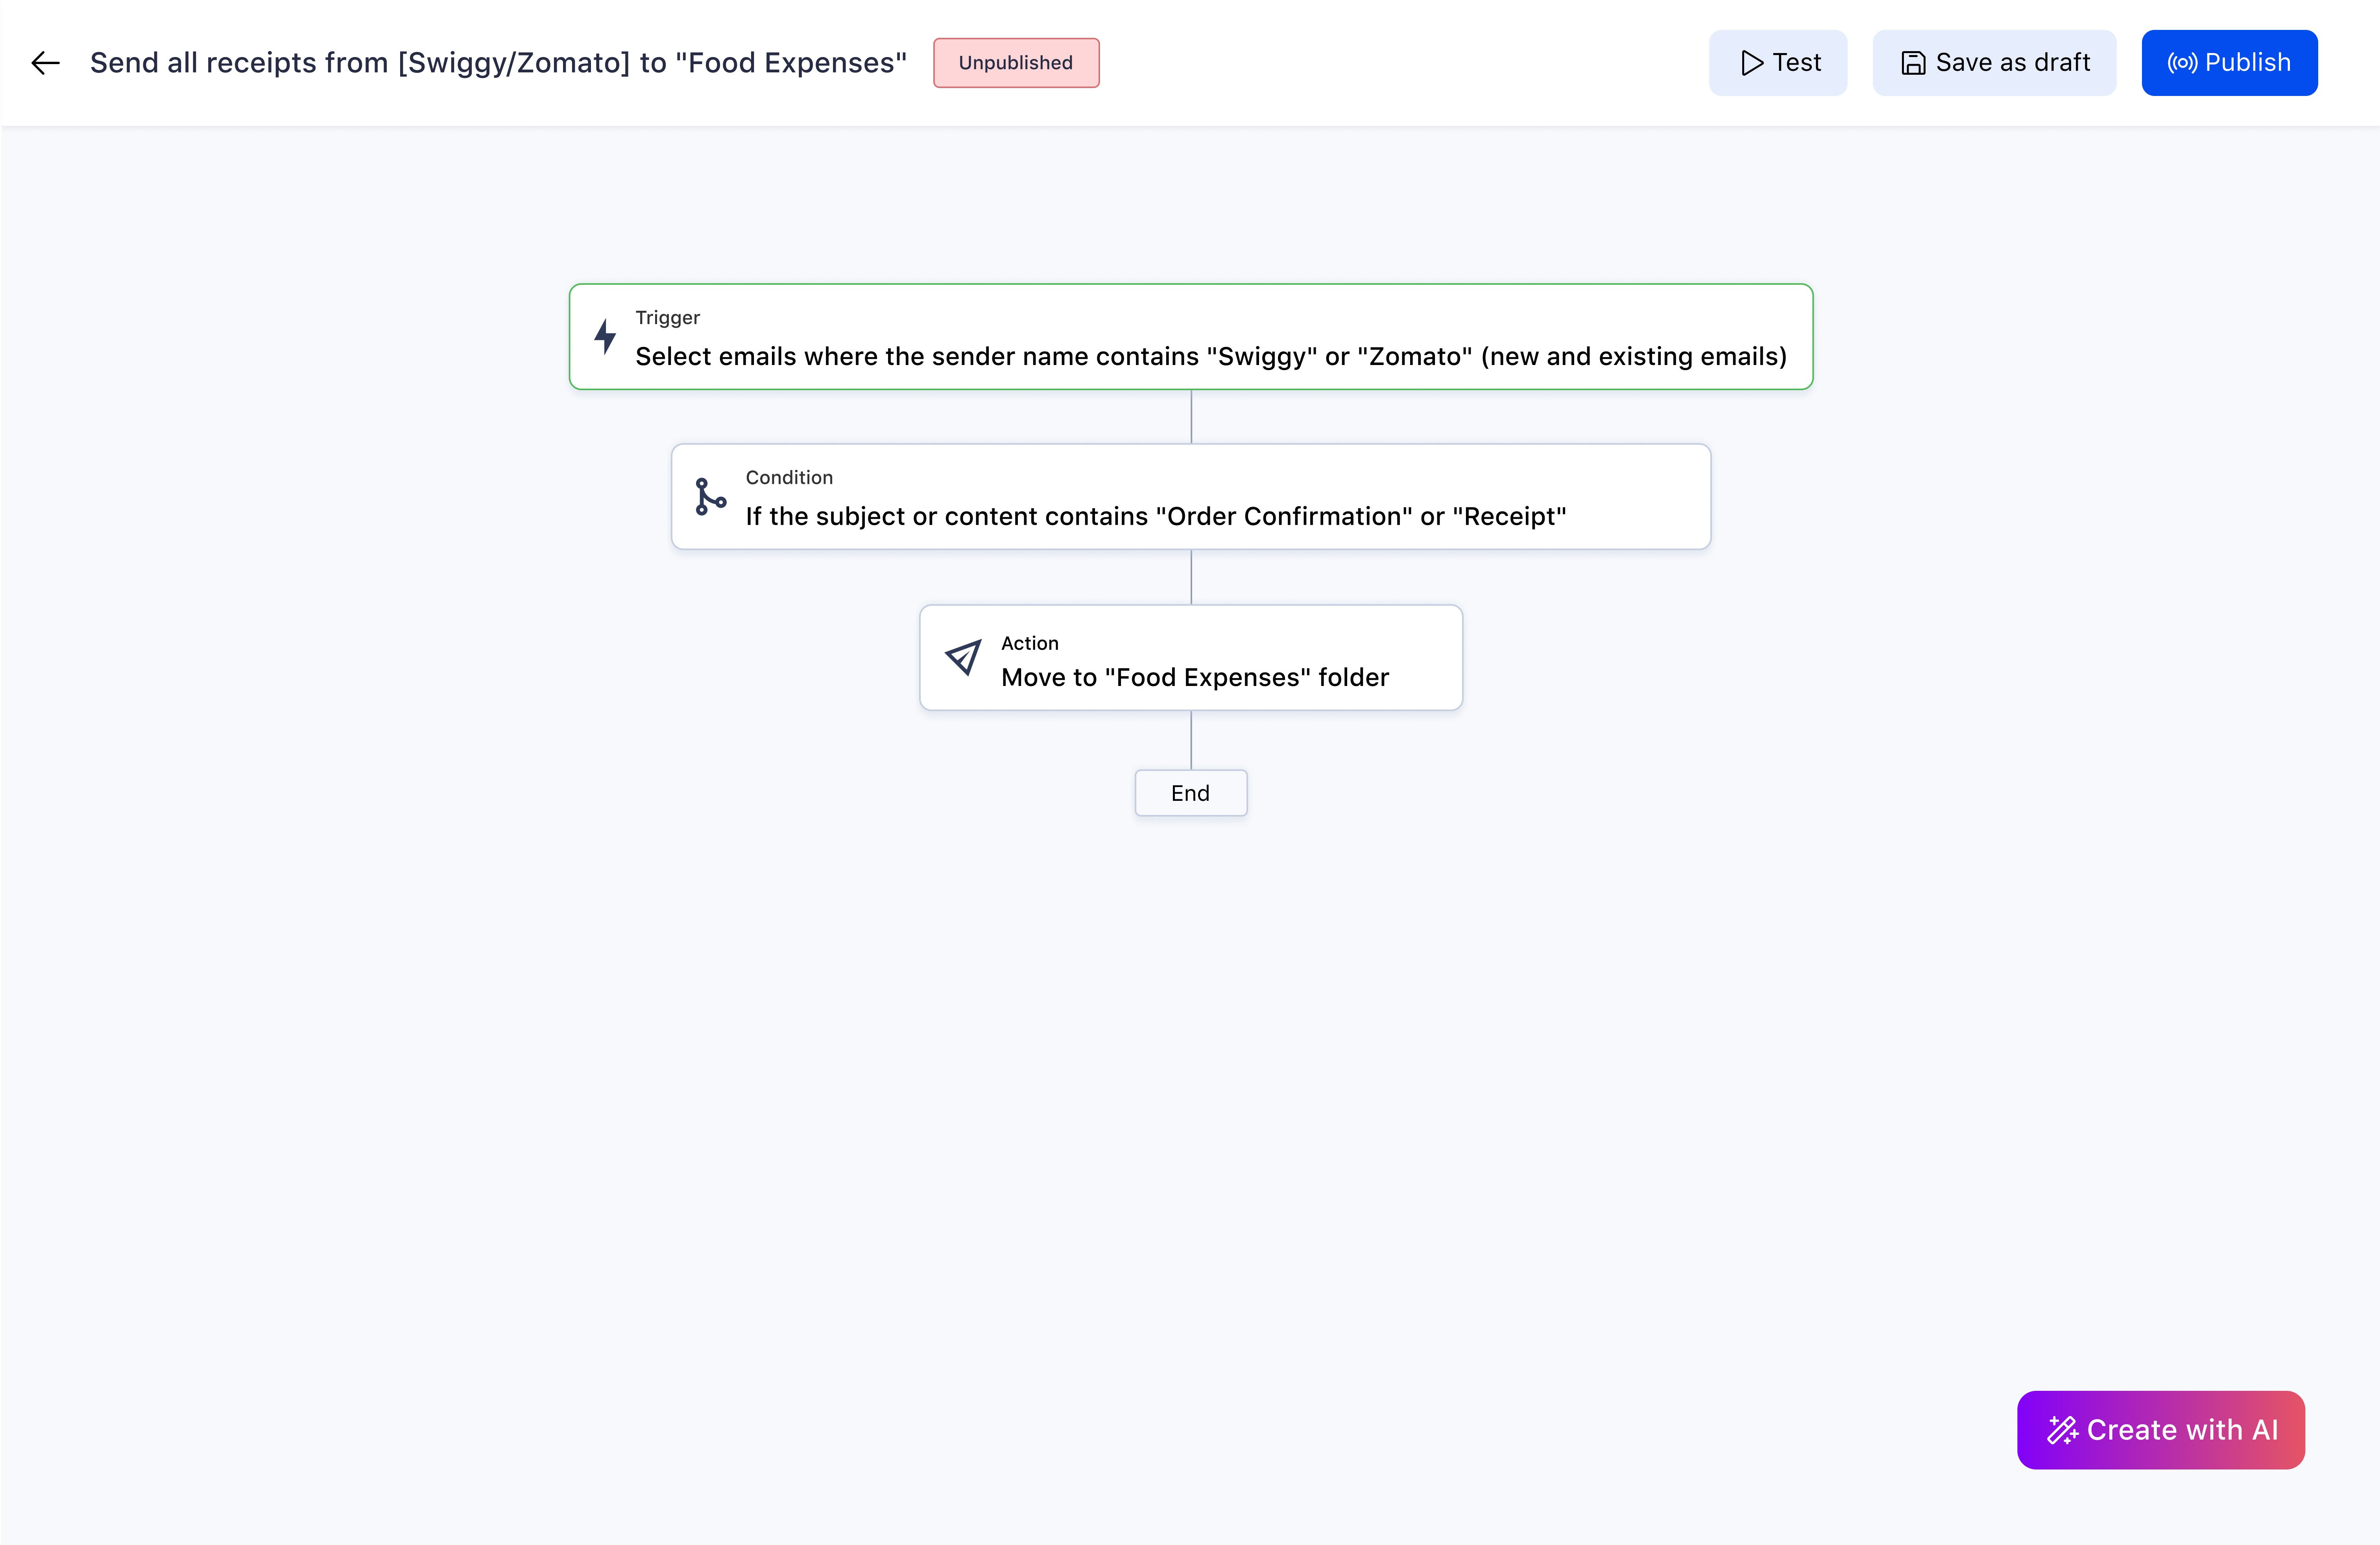Viewport: 2380px width, 1545px height.
Task: Publish the workflow
Action: (2229, 63)
